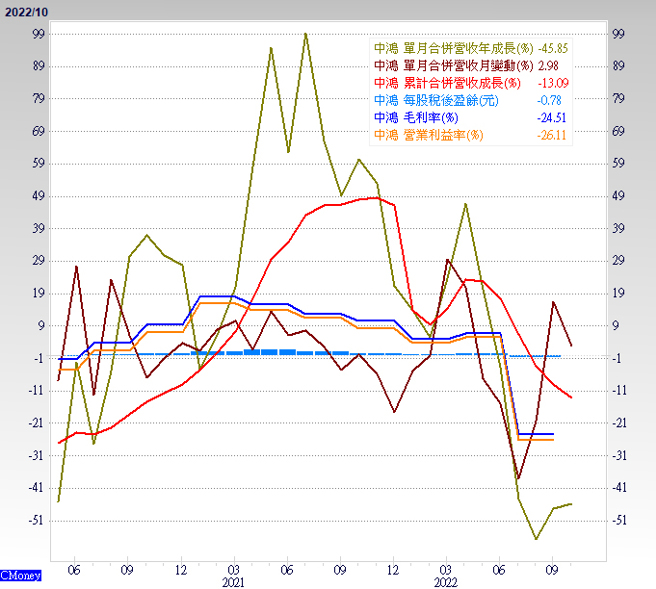Click the lowest dip of the dark red line

(518, 478)
